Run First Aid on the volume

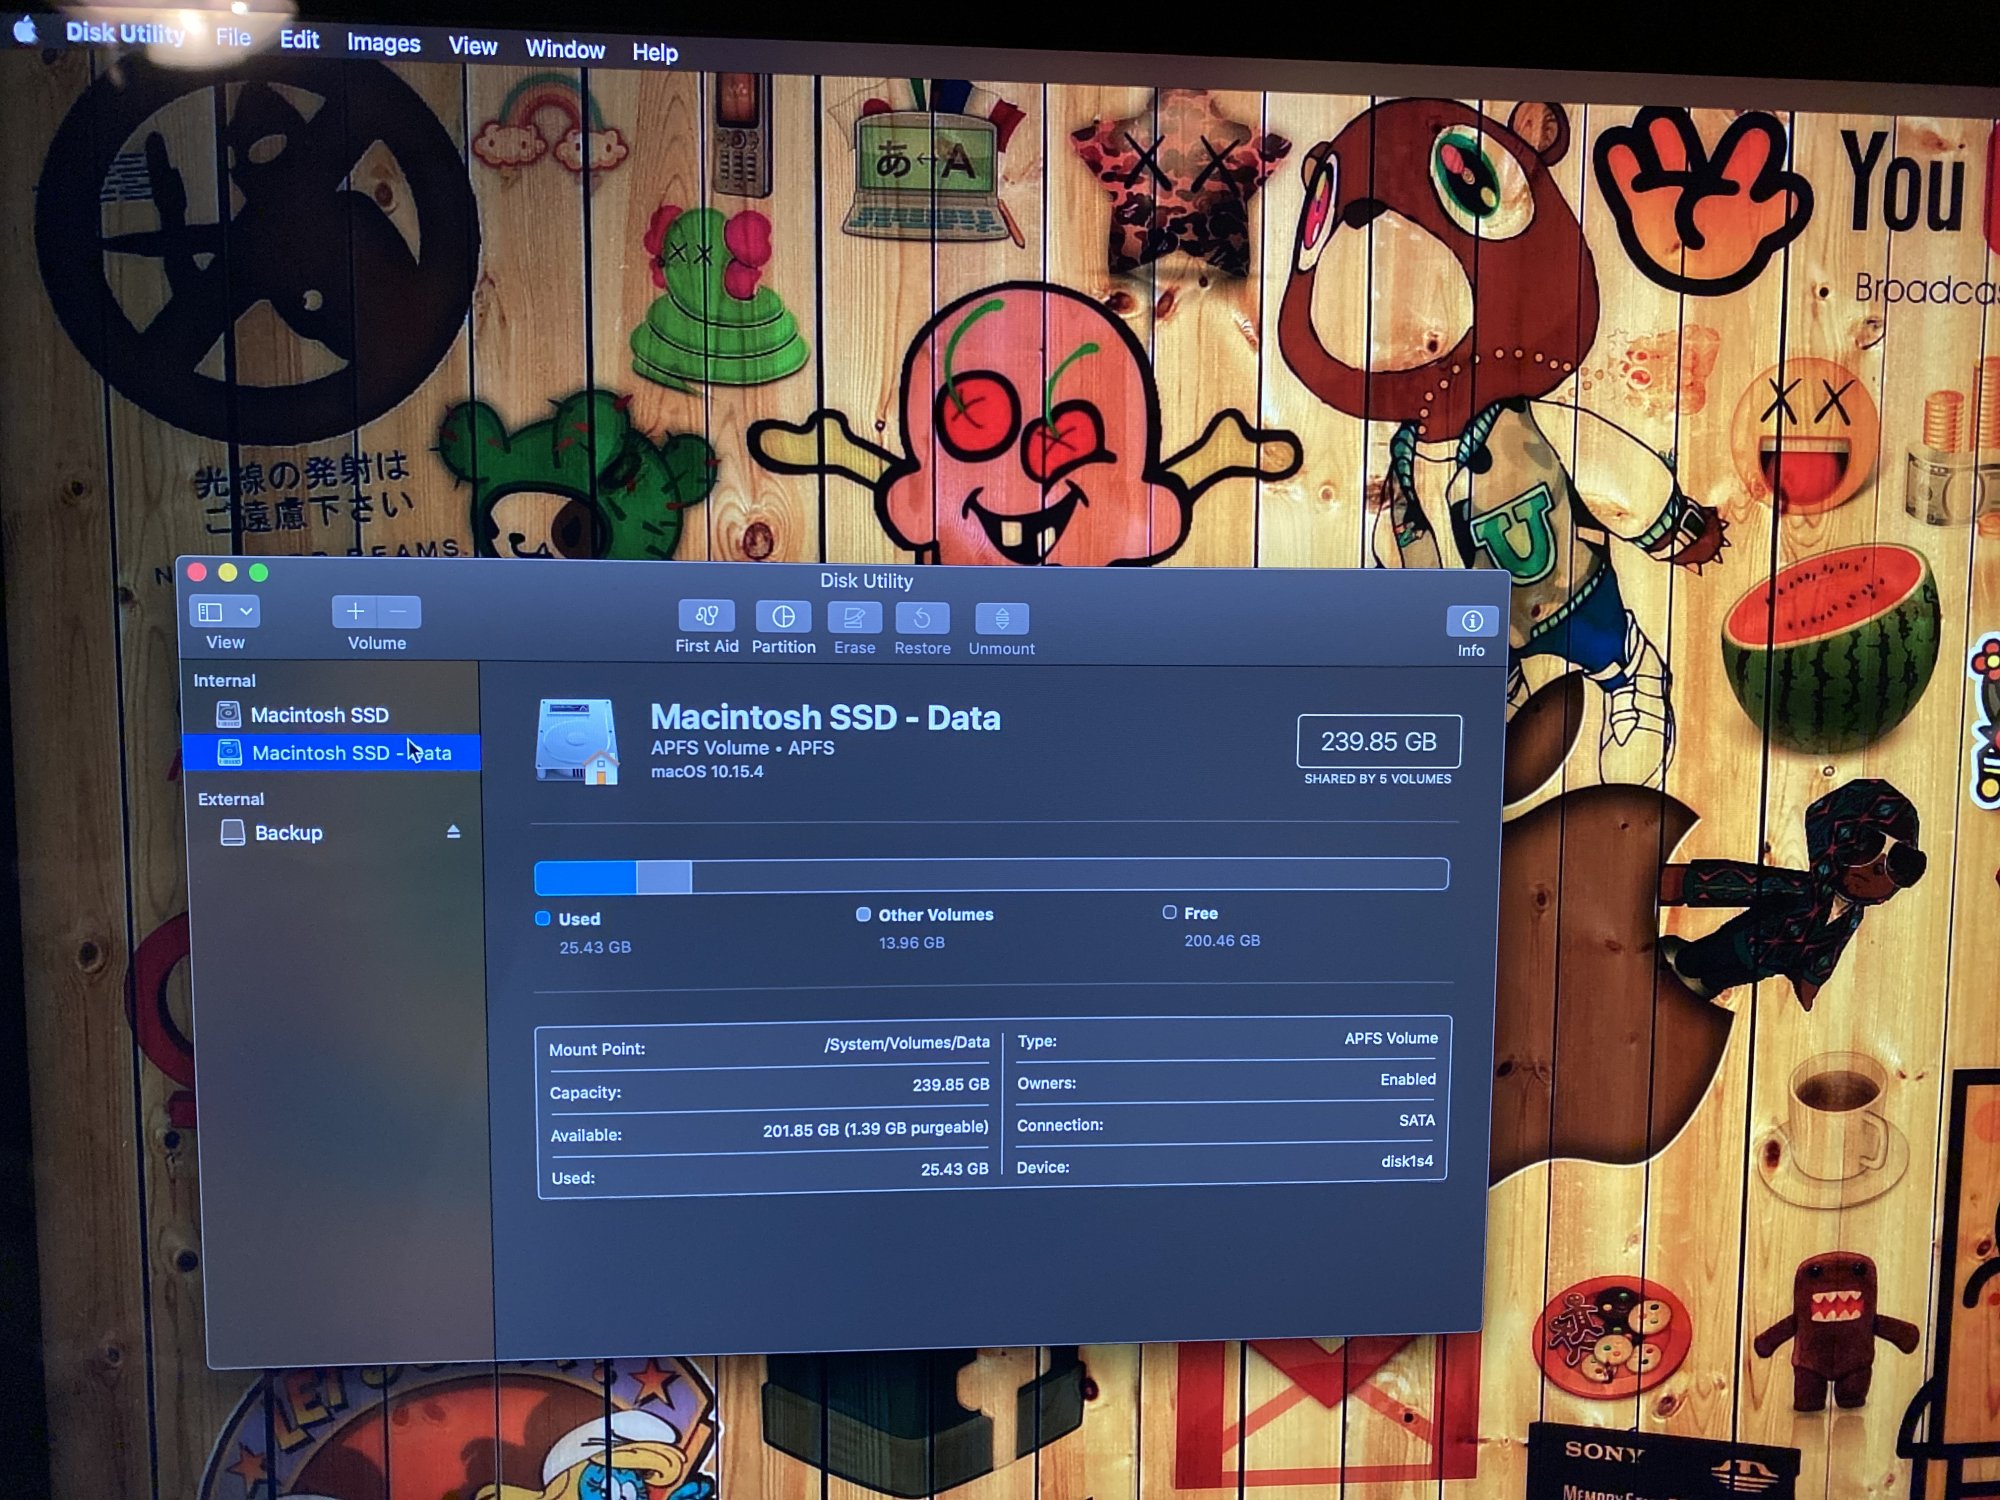click(x=707, y=616)
